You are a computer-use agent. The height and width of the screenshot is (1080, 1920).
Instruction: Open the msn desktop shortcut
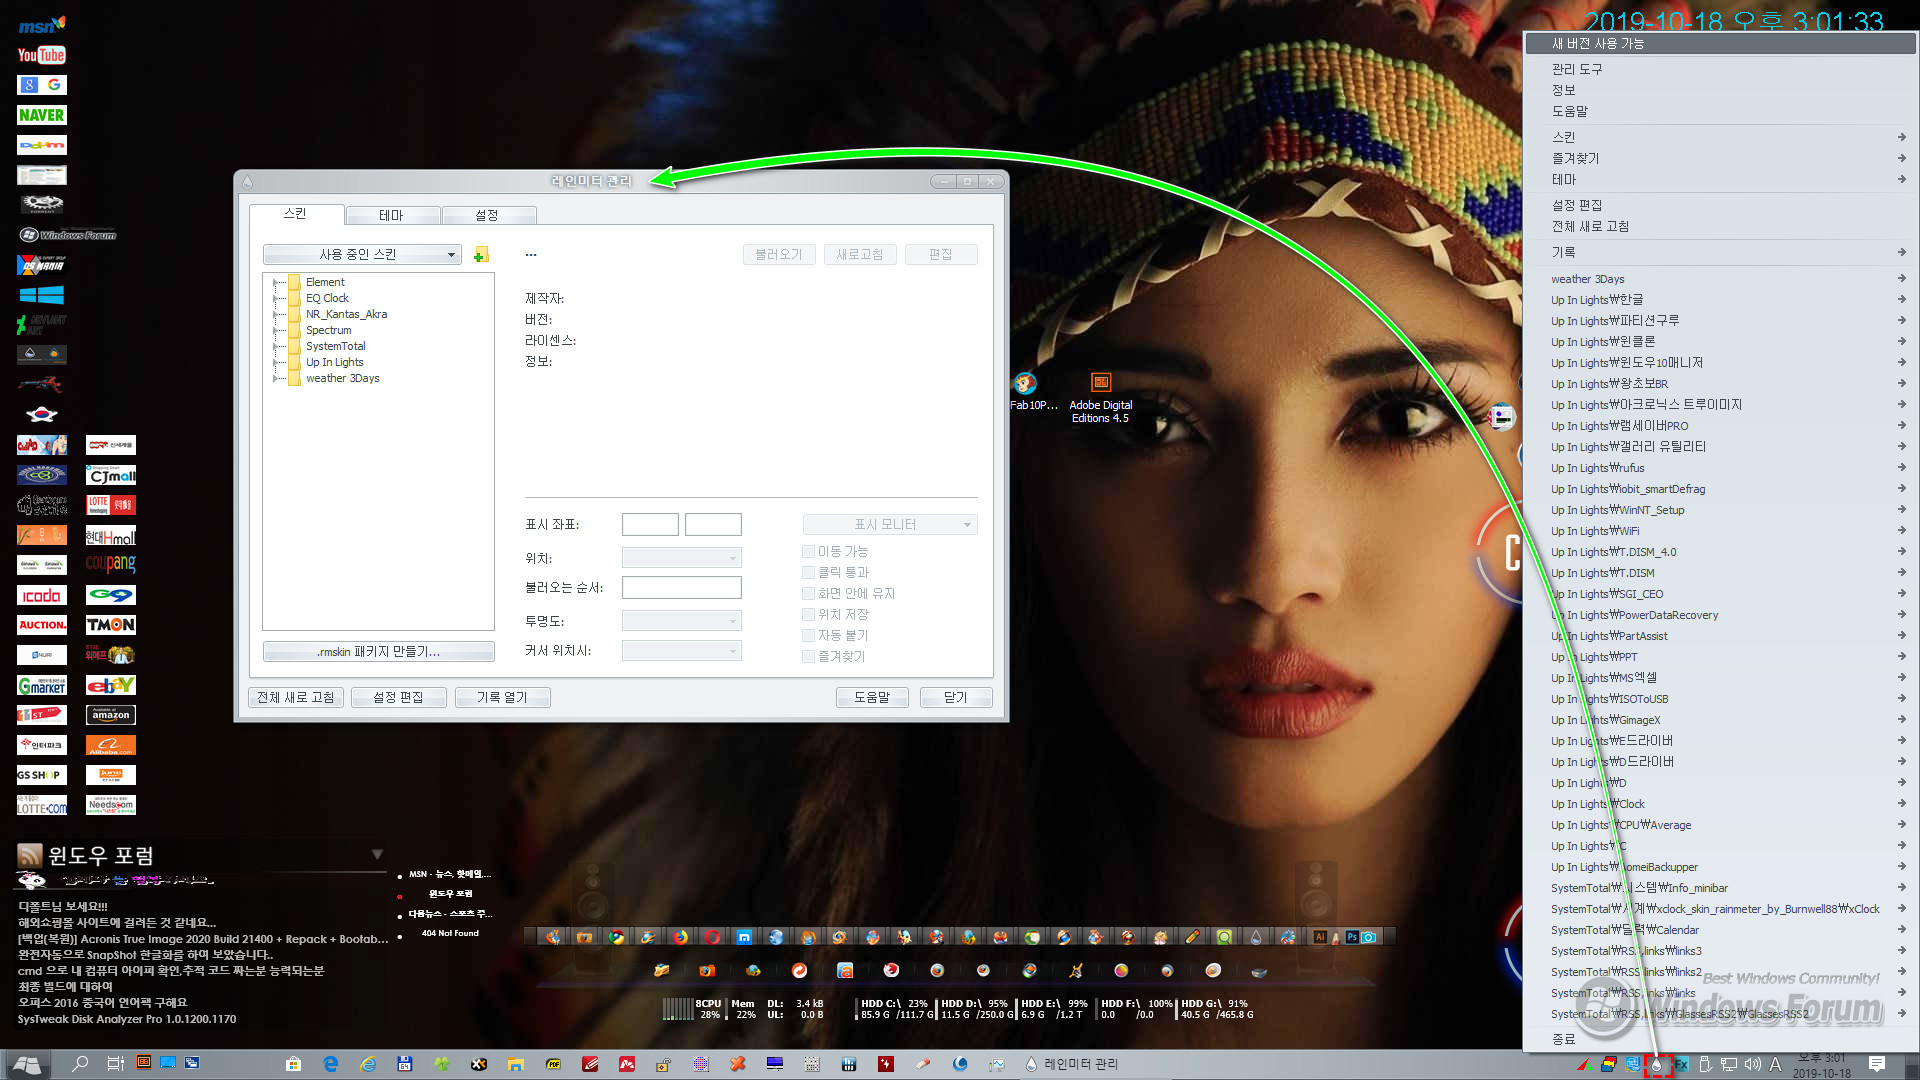pyautogui.click(x=41, y=24)
